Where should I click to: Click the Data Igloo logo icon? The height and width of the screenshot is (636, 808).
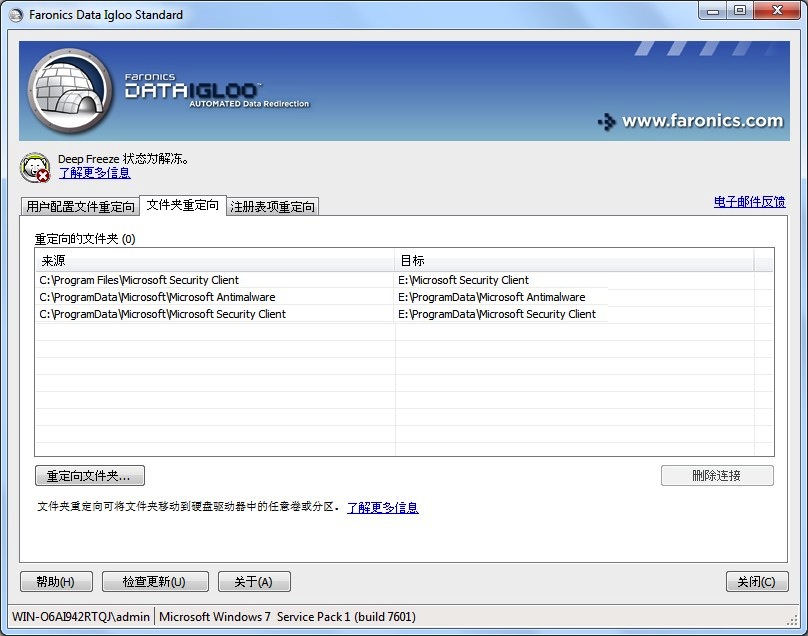coord(70,91)
